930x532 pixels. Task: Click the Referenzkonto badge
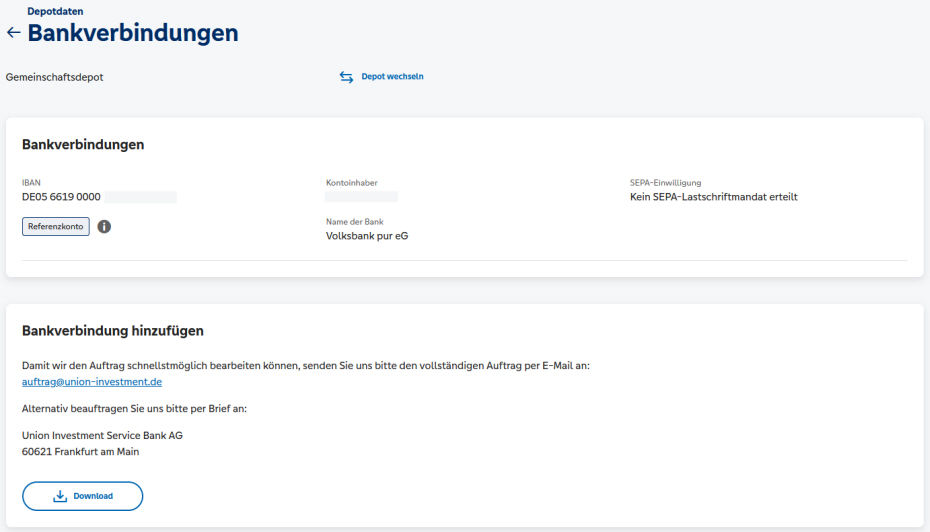(56, 227)
